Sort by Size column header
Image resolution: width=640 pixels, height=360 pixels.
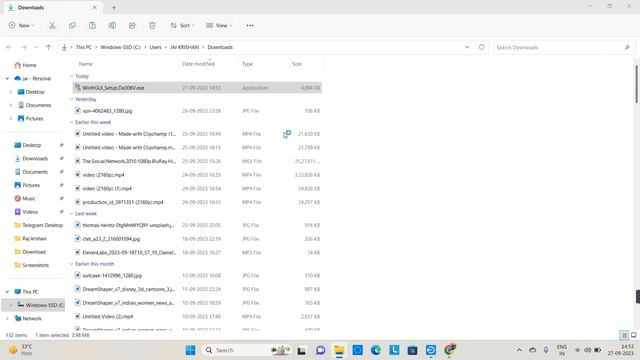(297, 64)
